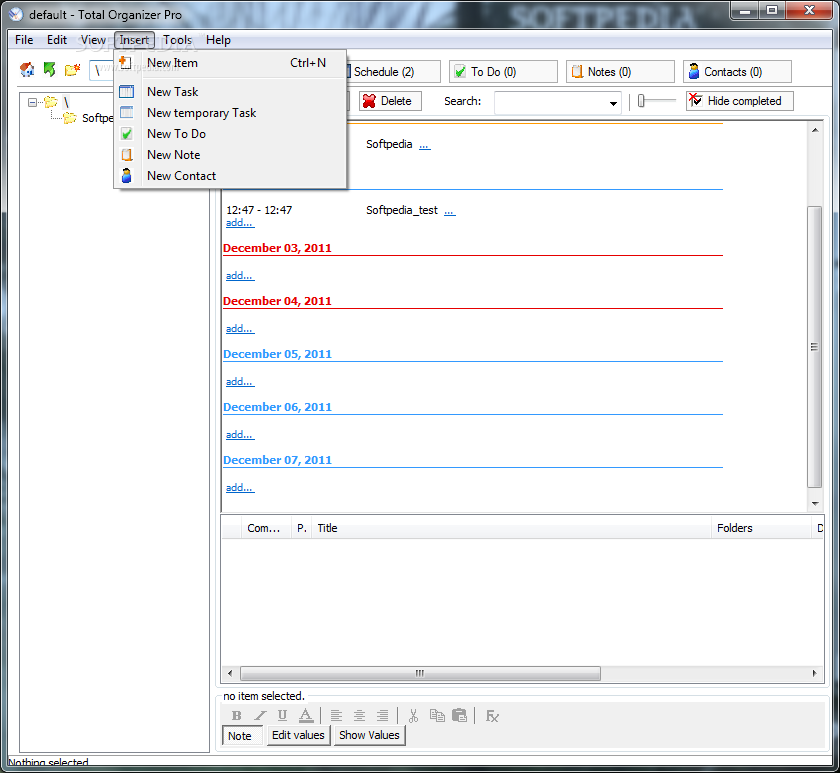The width and height of the screenshot is (840, 773).
Task: Click the green arrow toolbar icon
Action: 49,69
